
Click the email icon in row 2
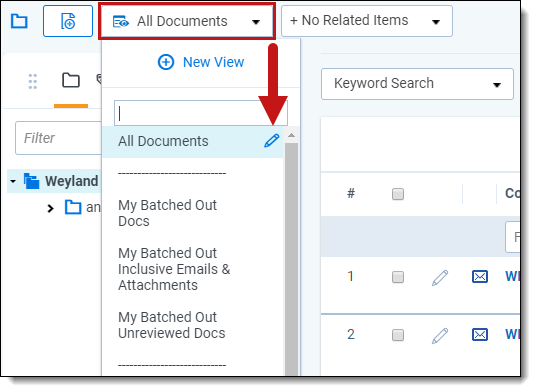click(x=480, y=335)
